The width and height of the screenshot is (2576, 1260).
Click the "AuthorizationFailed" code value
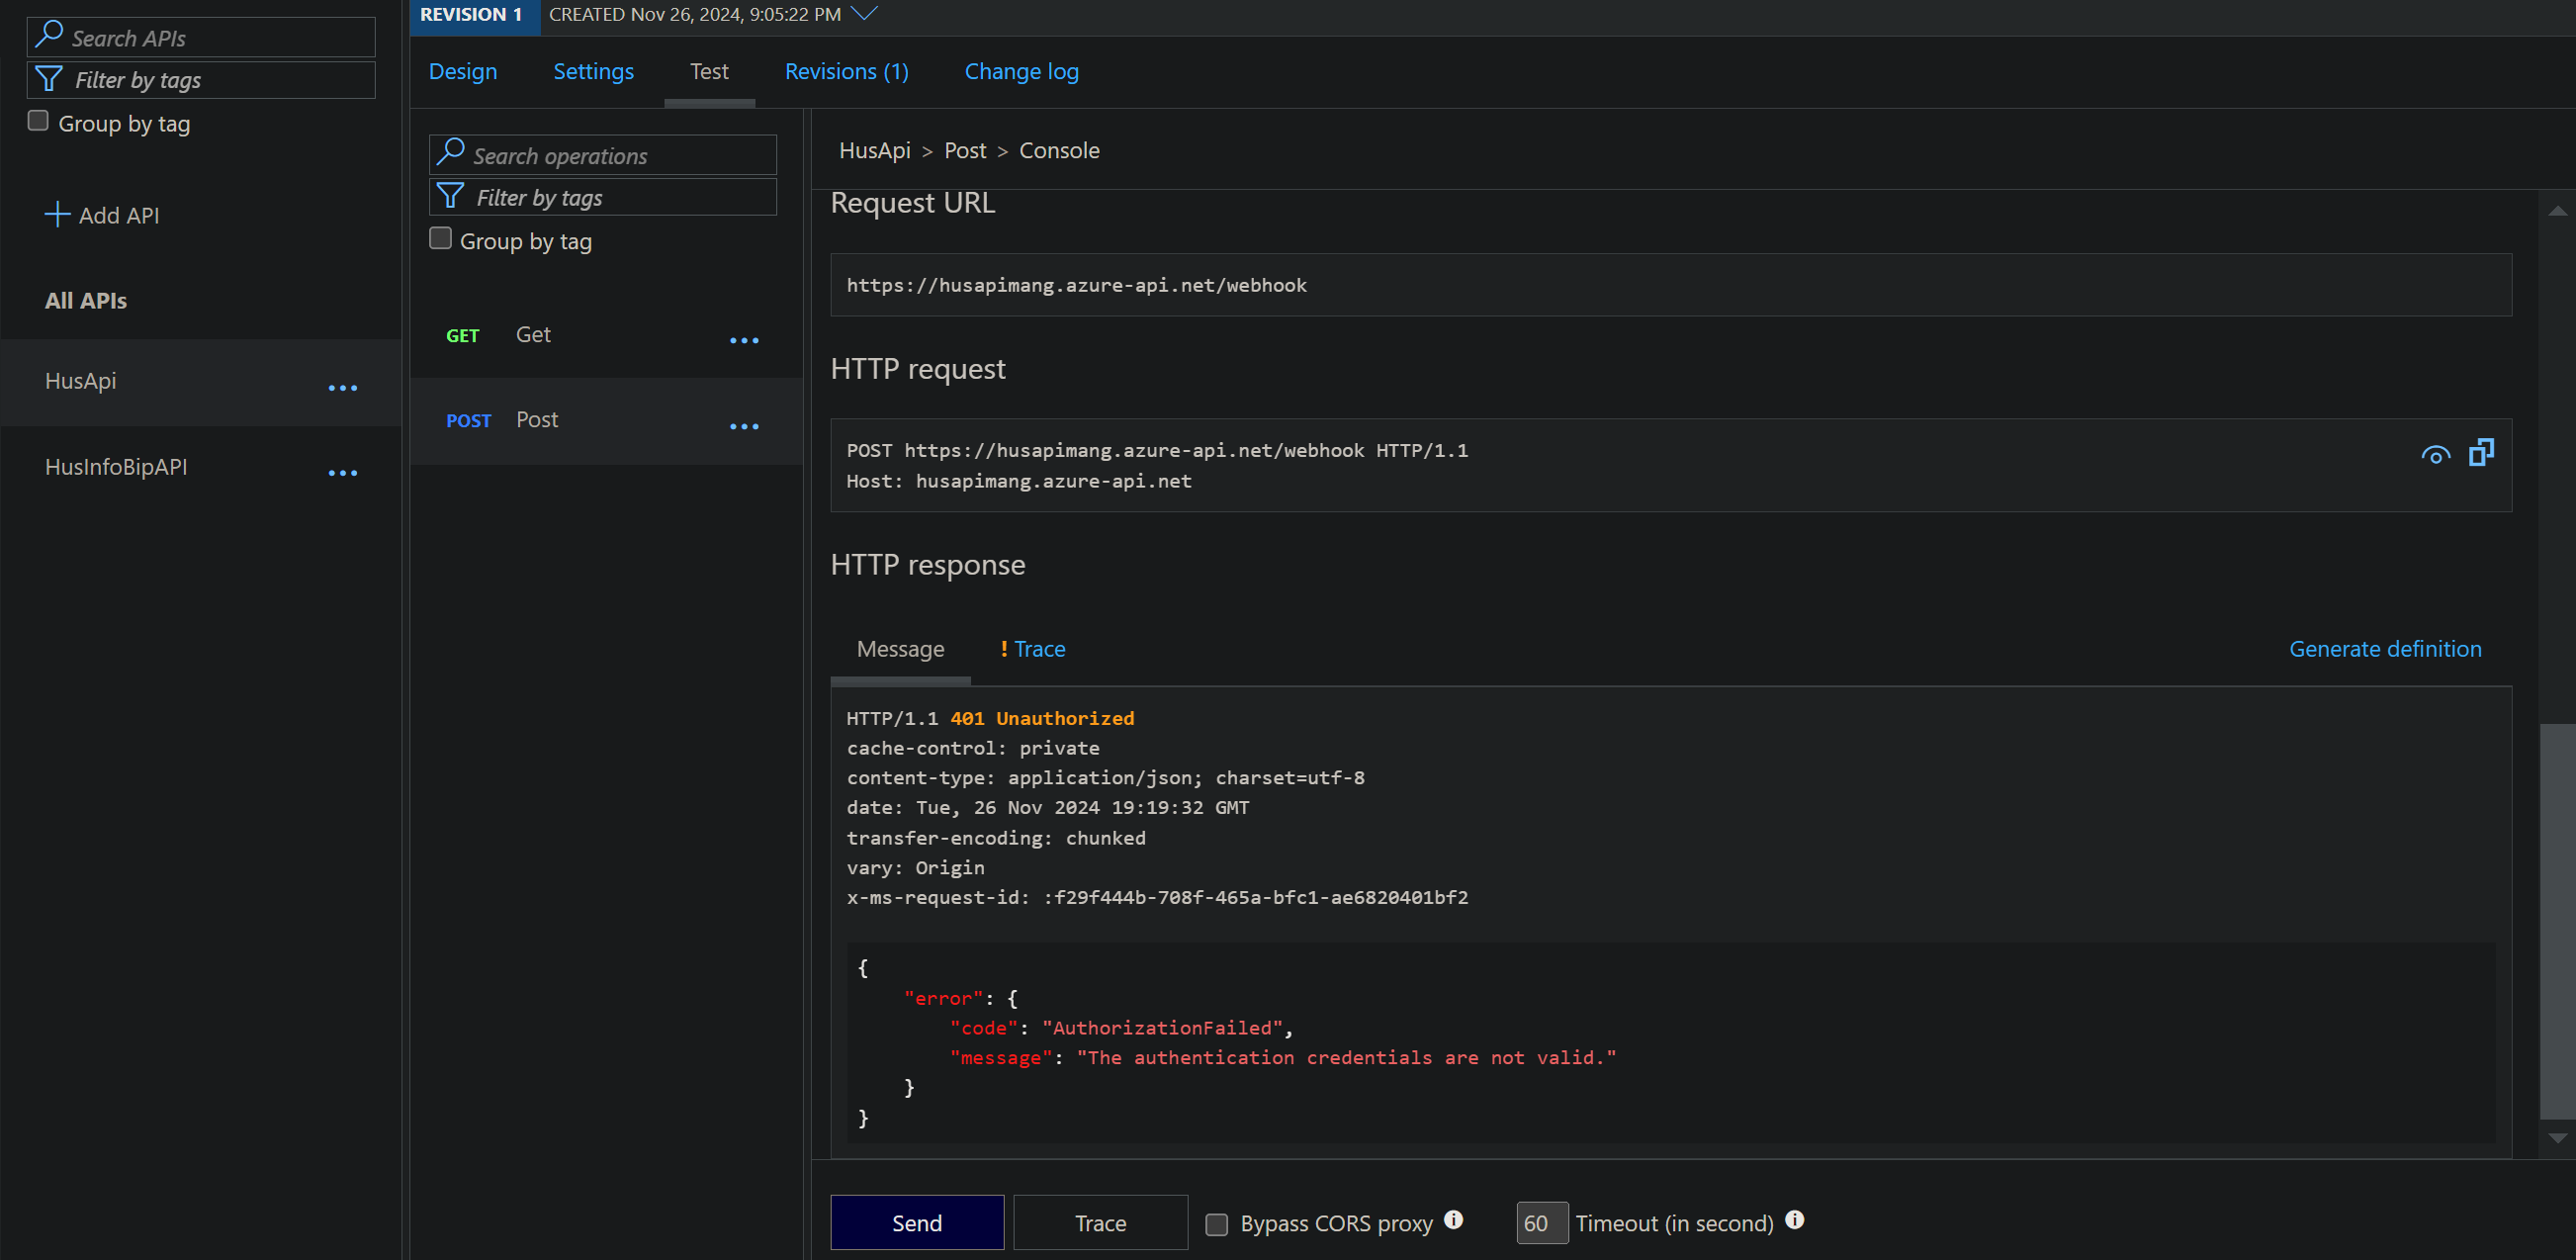coord(1163,1028)
